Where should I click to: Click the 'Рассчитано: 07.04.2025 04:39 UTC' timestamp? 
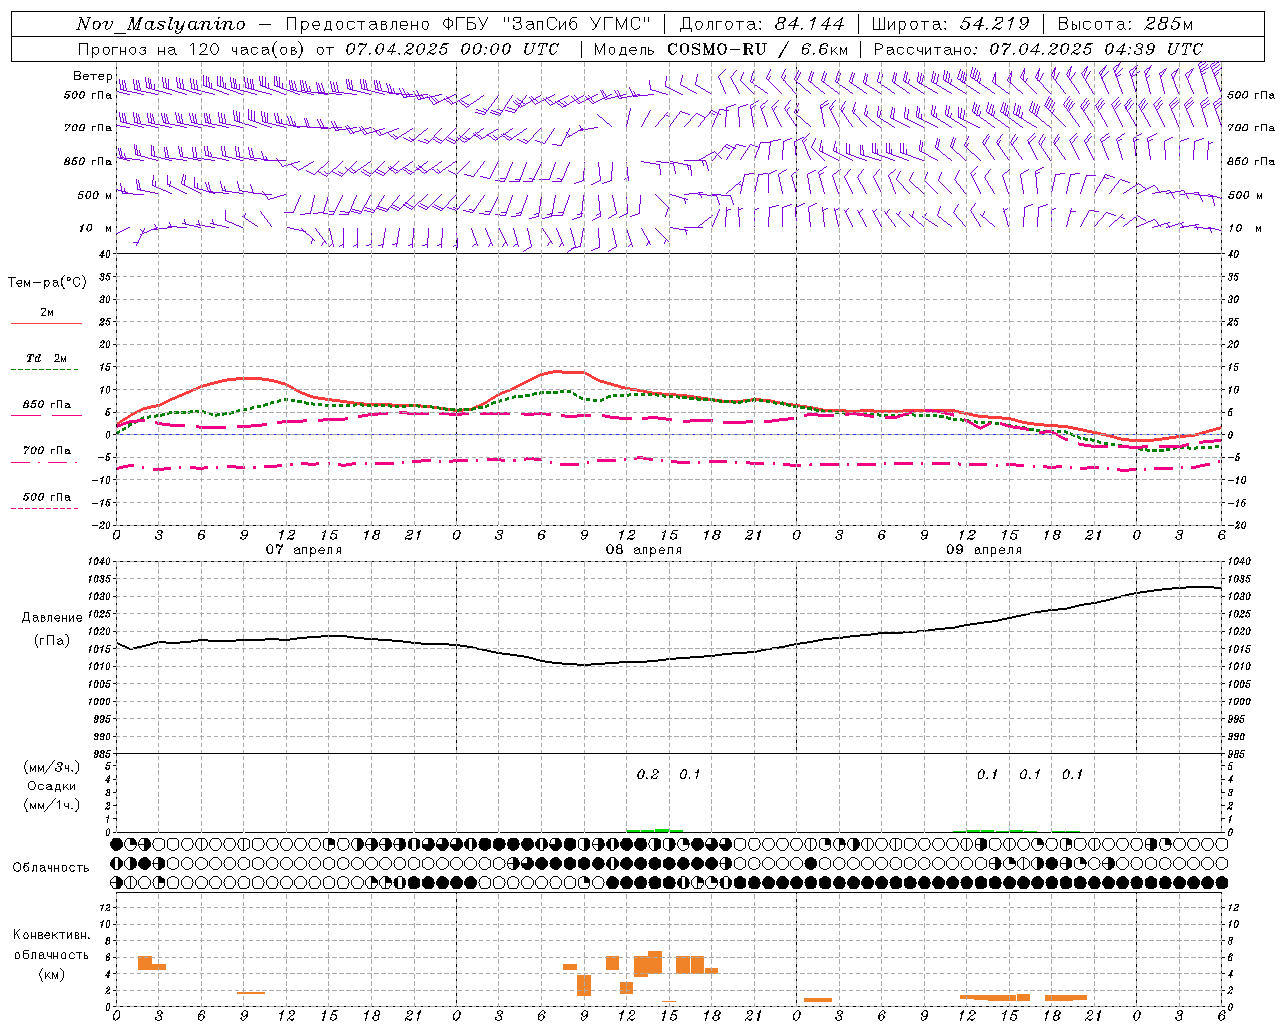1038,49
